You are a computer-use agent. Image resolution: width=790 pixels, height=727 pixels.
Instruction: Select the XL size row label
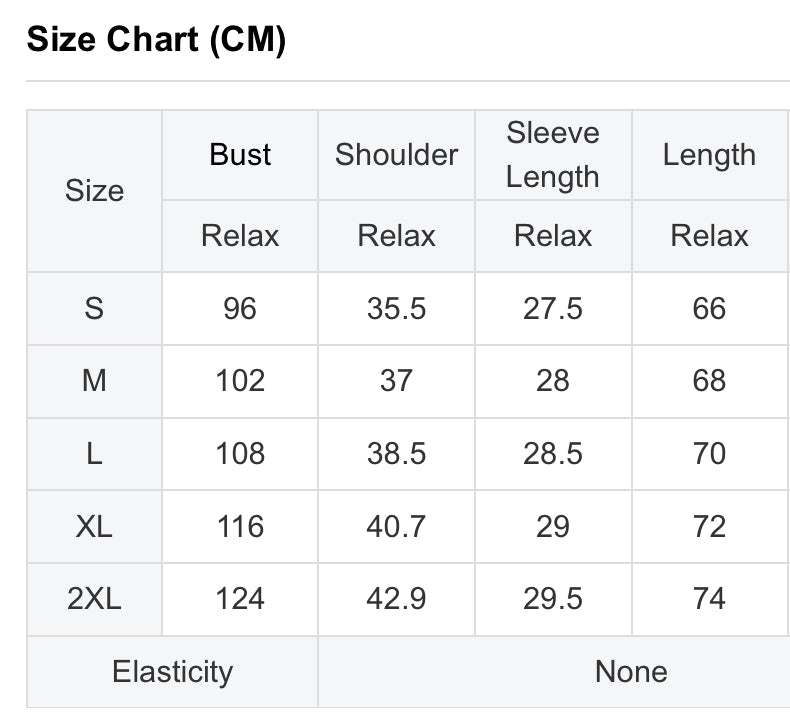(94, 526)
